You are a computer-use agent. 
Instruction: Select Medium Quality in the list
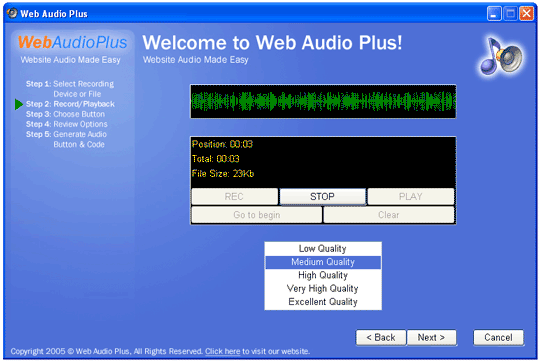[x=323, y=262]
